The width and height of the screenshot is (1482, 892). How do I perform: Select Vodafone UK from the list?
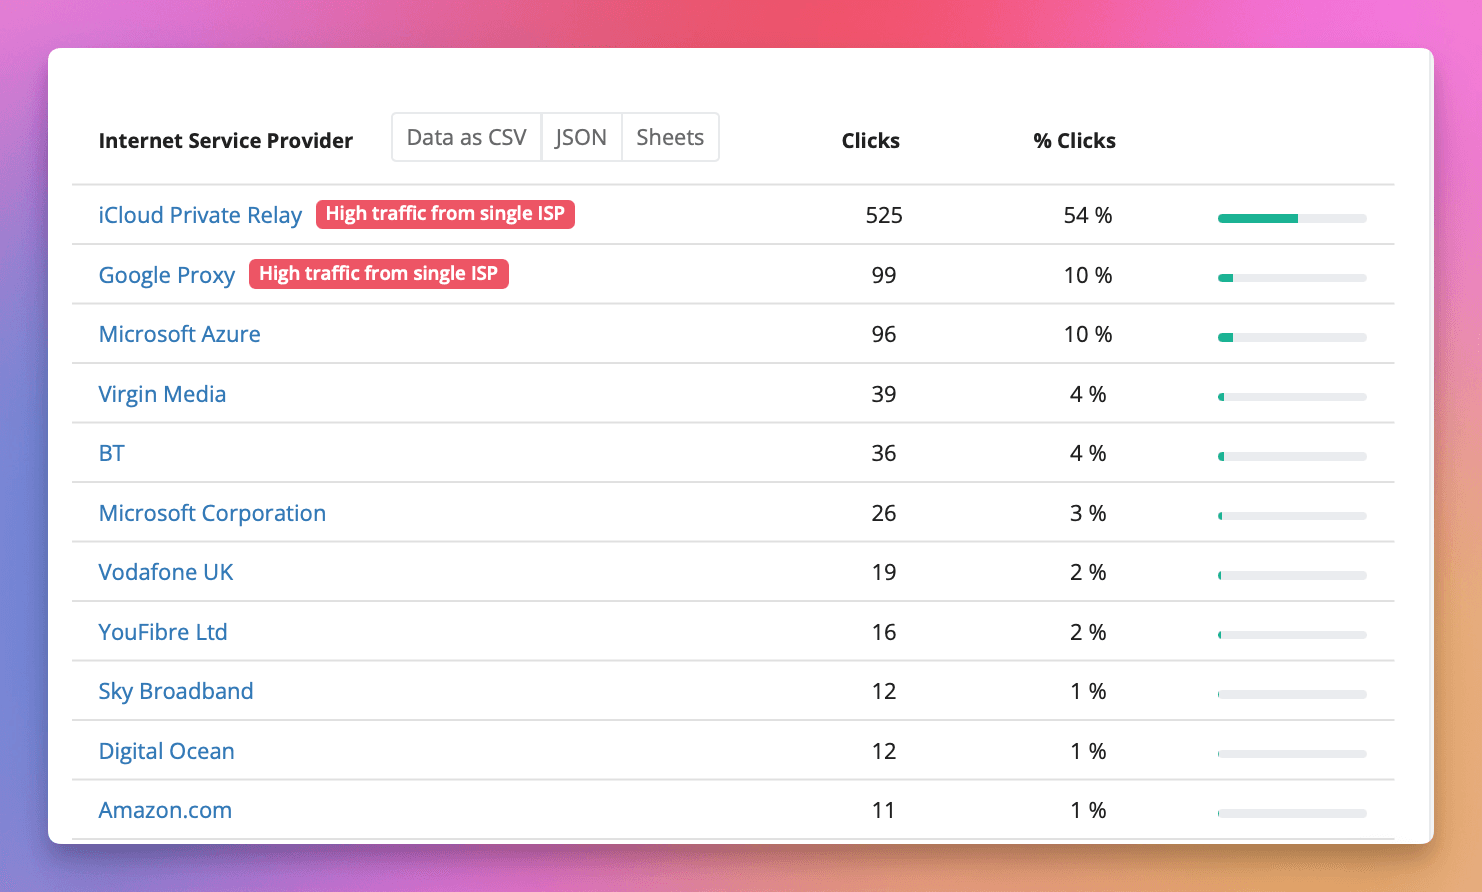tap(166, 572)
